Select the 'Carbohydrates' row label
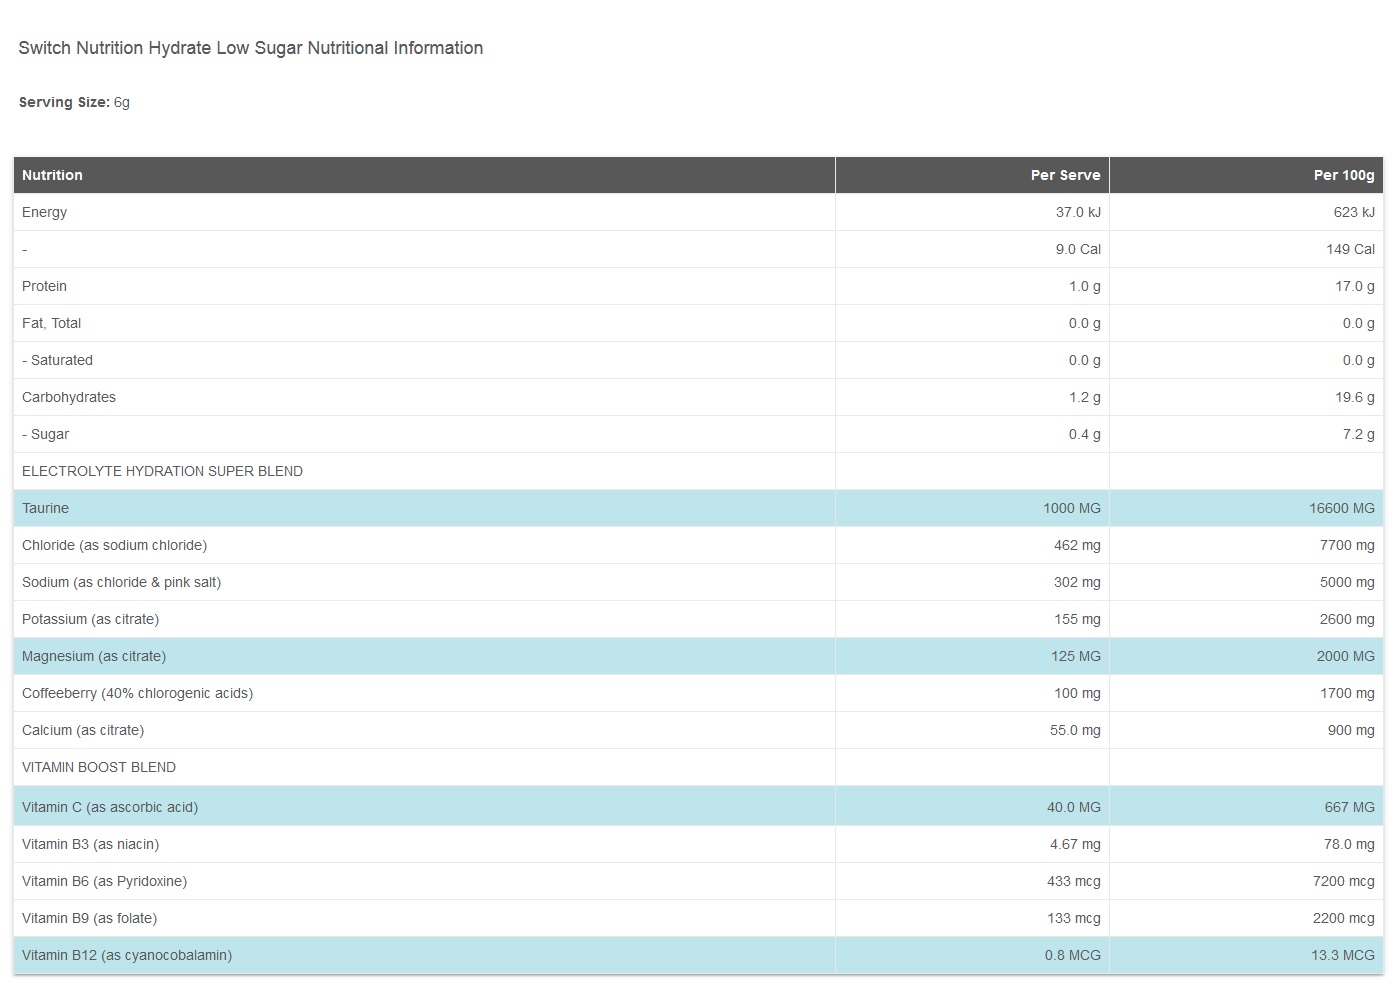 69,397
